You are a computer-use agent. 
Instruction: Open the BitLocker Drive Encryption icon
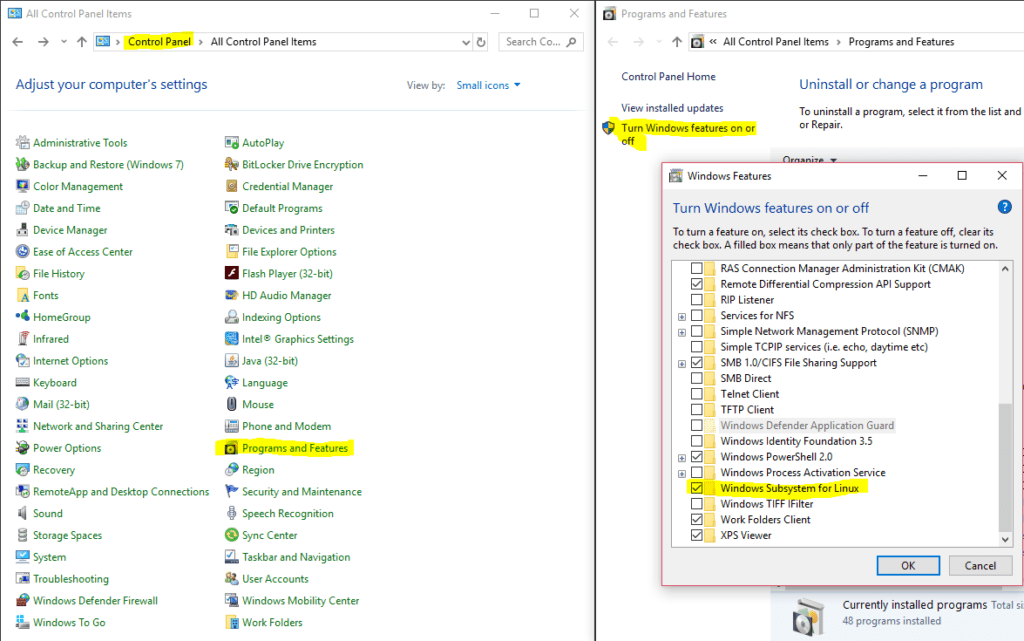click(231, 164)
